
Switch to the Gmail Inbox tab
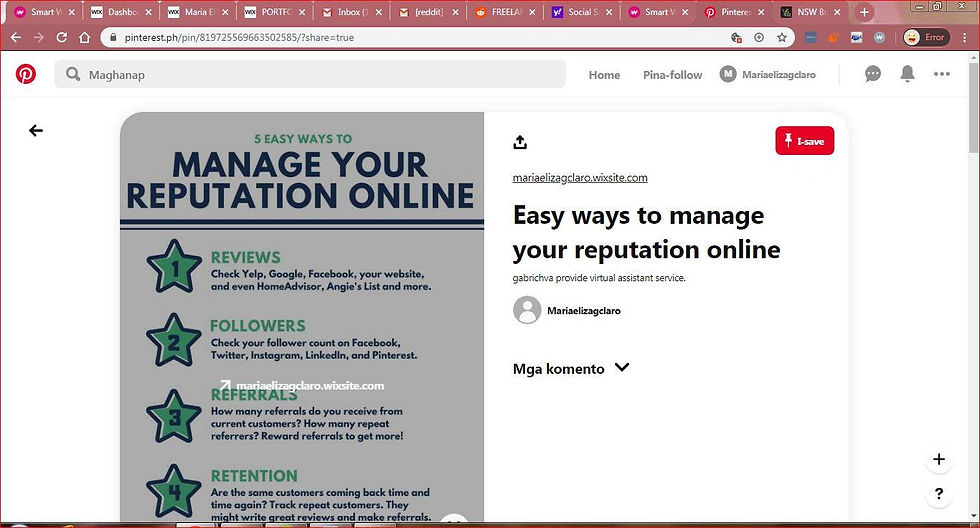352,12
